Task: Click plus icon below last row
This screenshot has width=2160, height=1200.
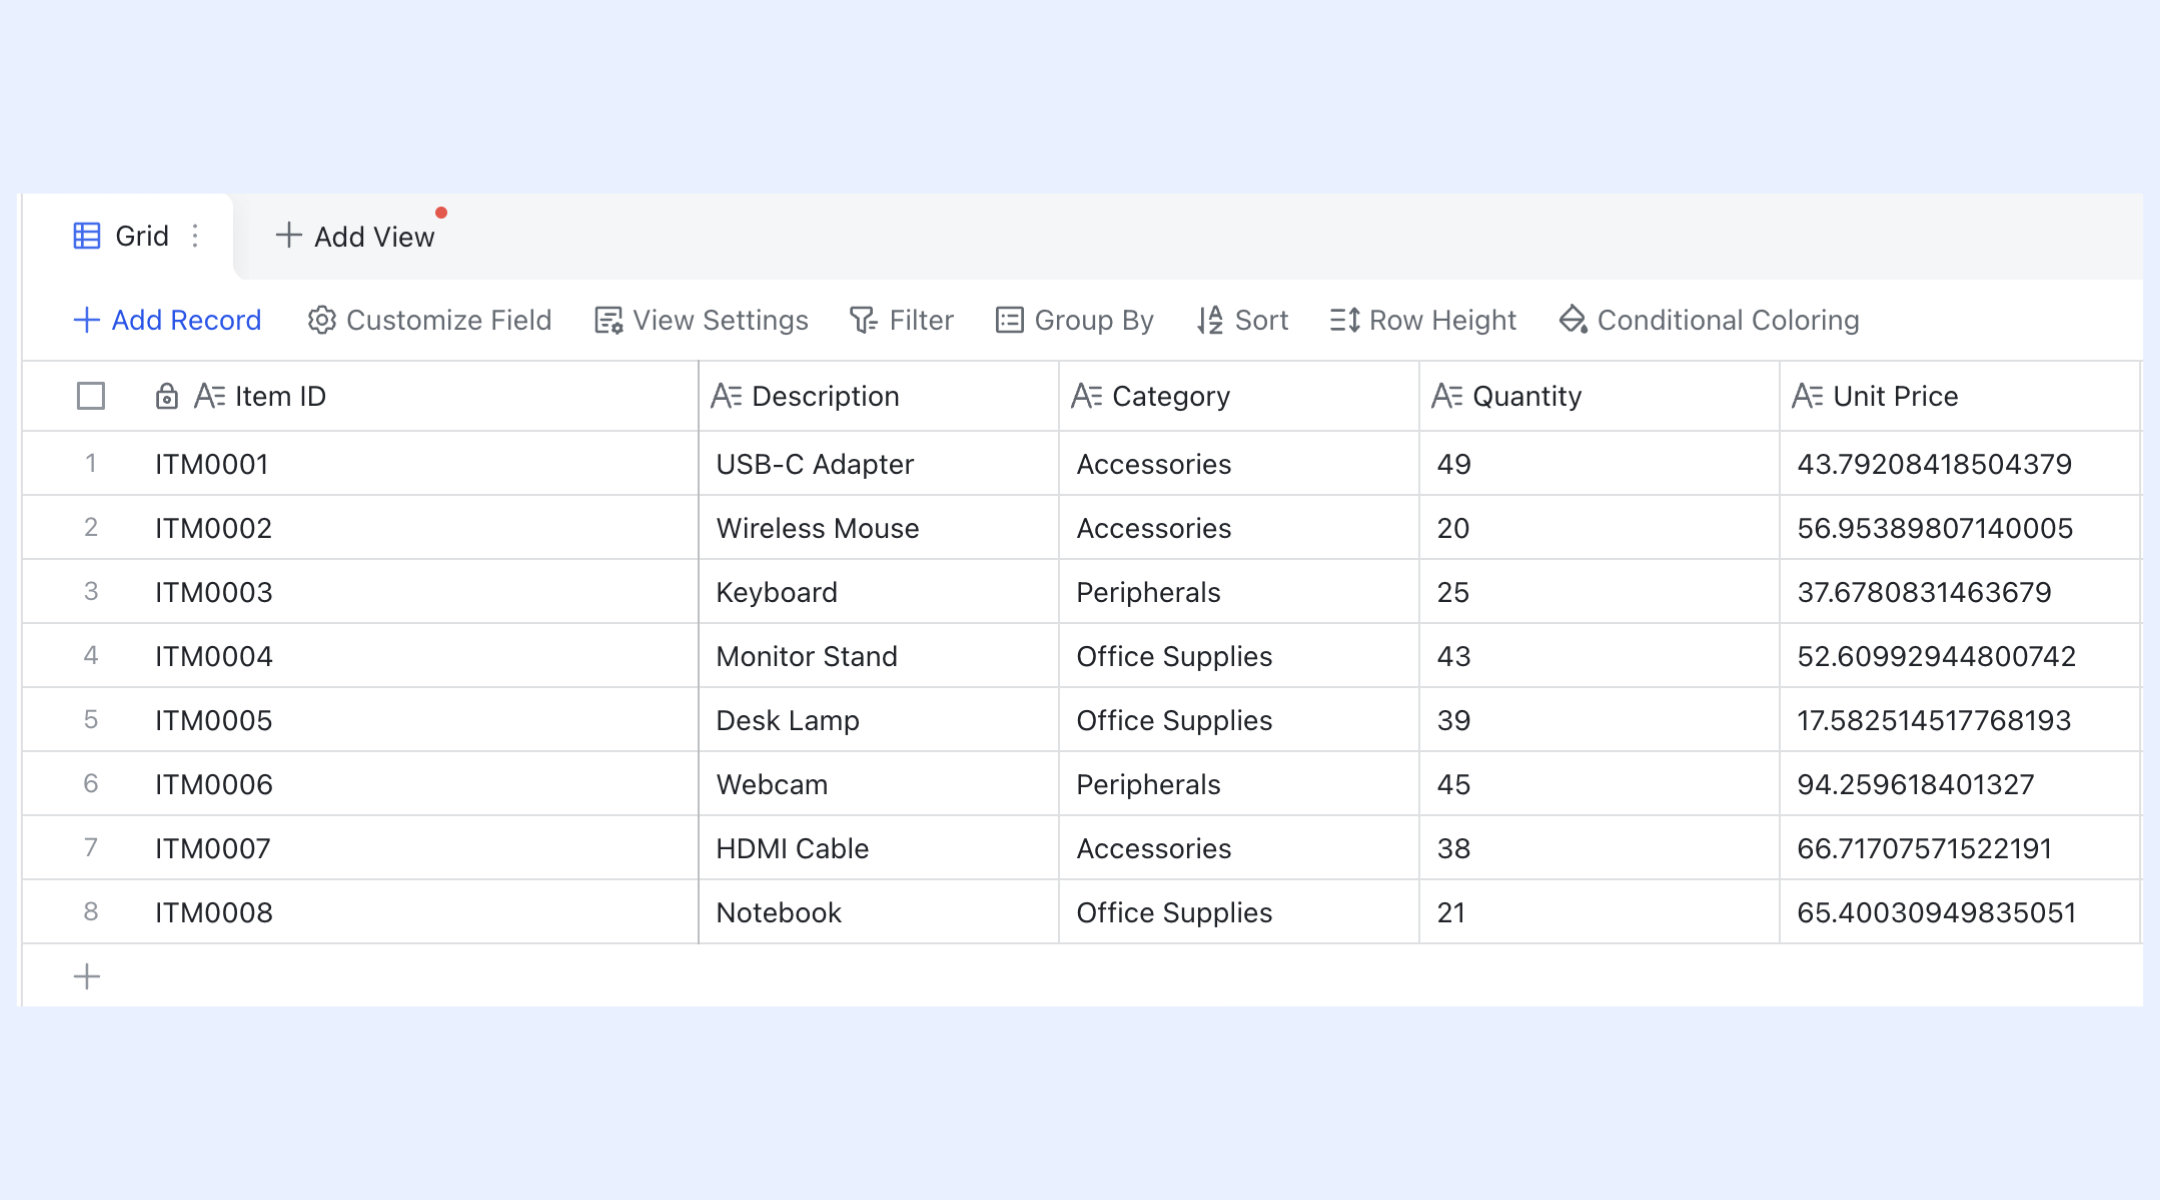Action: pyautogui.click(x=87, y=976)
